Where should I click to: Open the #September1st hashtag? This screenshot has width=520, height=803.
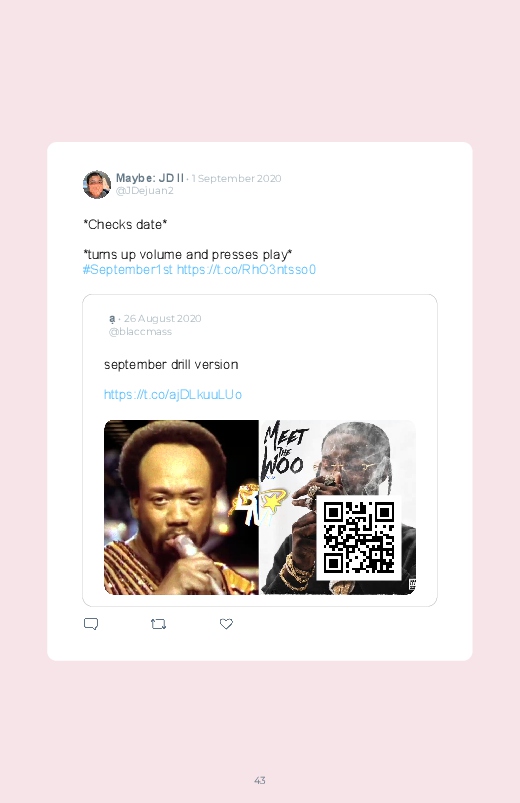128,269
